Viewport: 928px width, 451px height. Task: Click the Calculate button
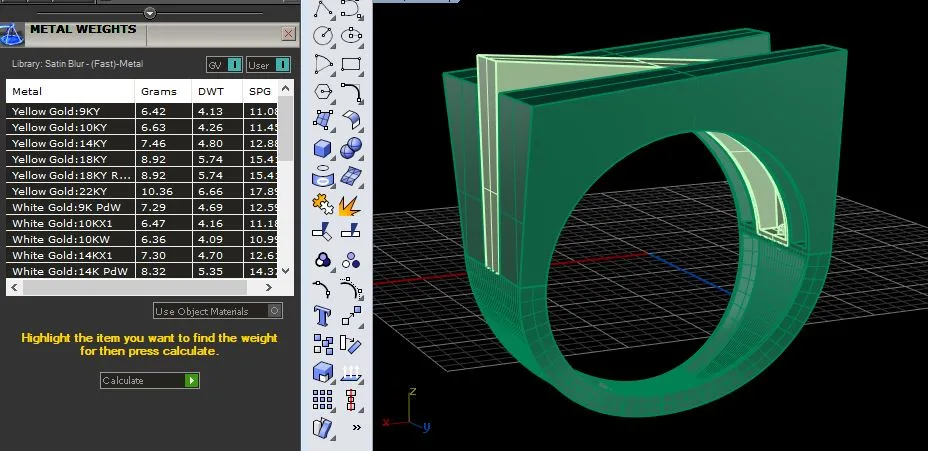tap(150, 380)
